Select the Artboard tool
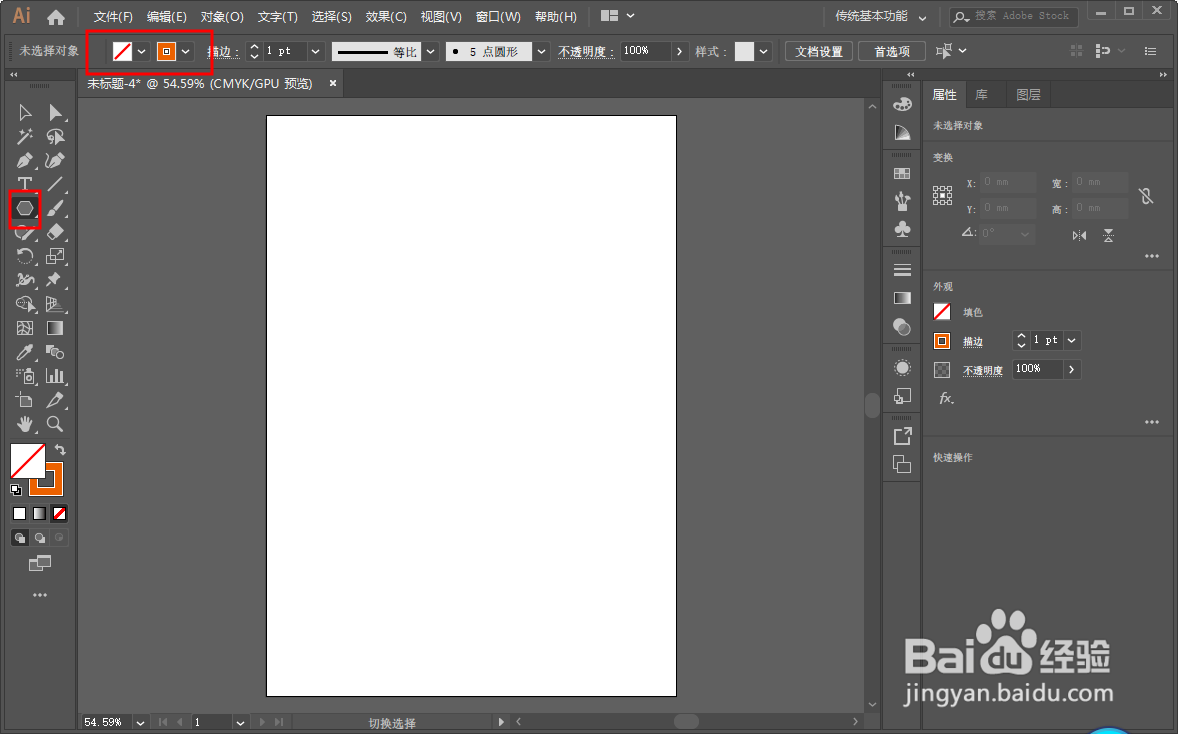The height and width of the screenshot is (734, 1178). 25,400
